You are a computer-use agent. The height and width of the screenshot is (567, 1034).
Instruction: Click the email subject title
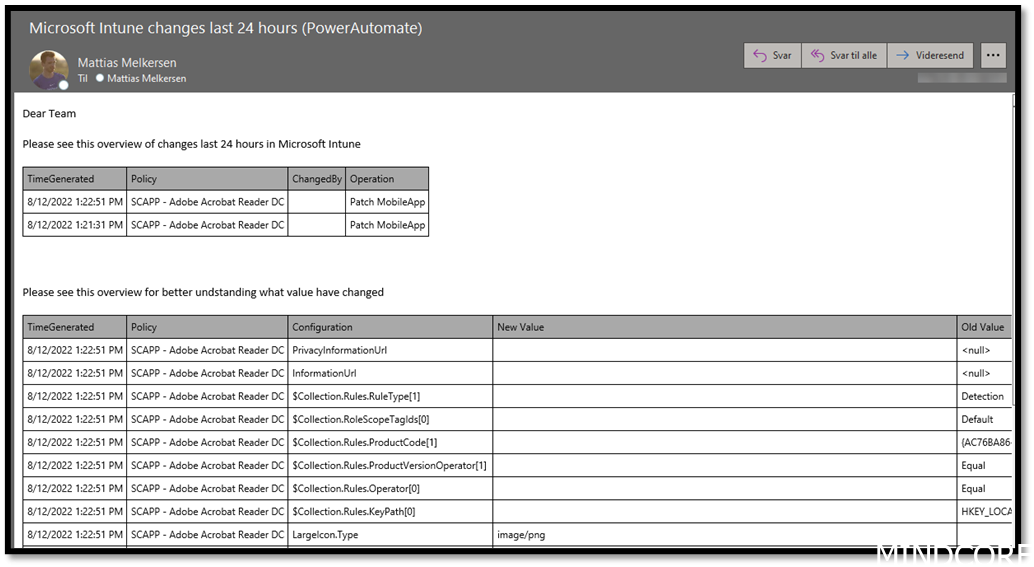pos(226,28)
